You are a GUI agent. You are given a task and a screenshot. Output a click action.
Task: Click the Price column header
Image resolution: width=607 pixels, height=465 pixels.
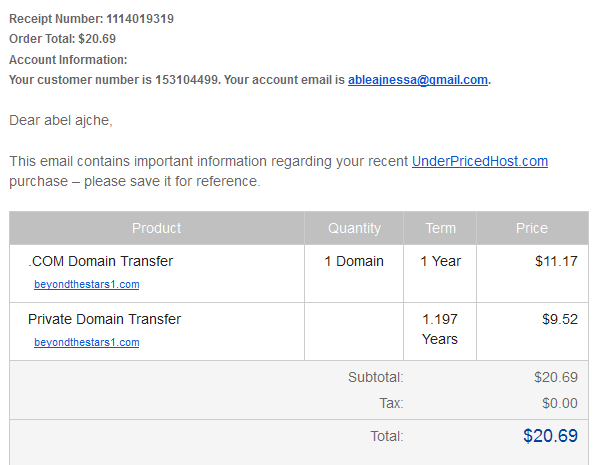[x=532, y=228]
